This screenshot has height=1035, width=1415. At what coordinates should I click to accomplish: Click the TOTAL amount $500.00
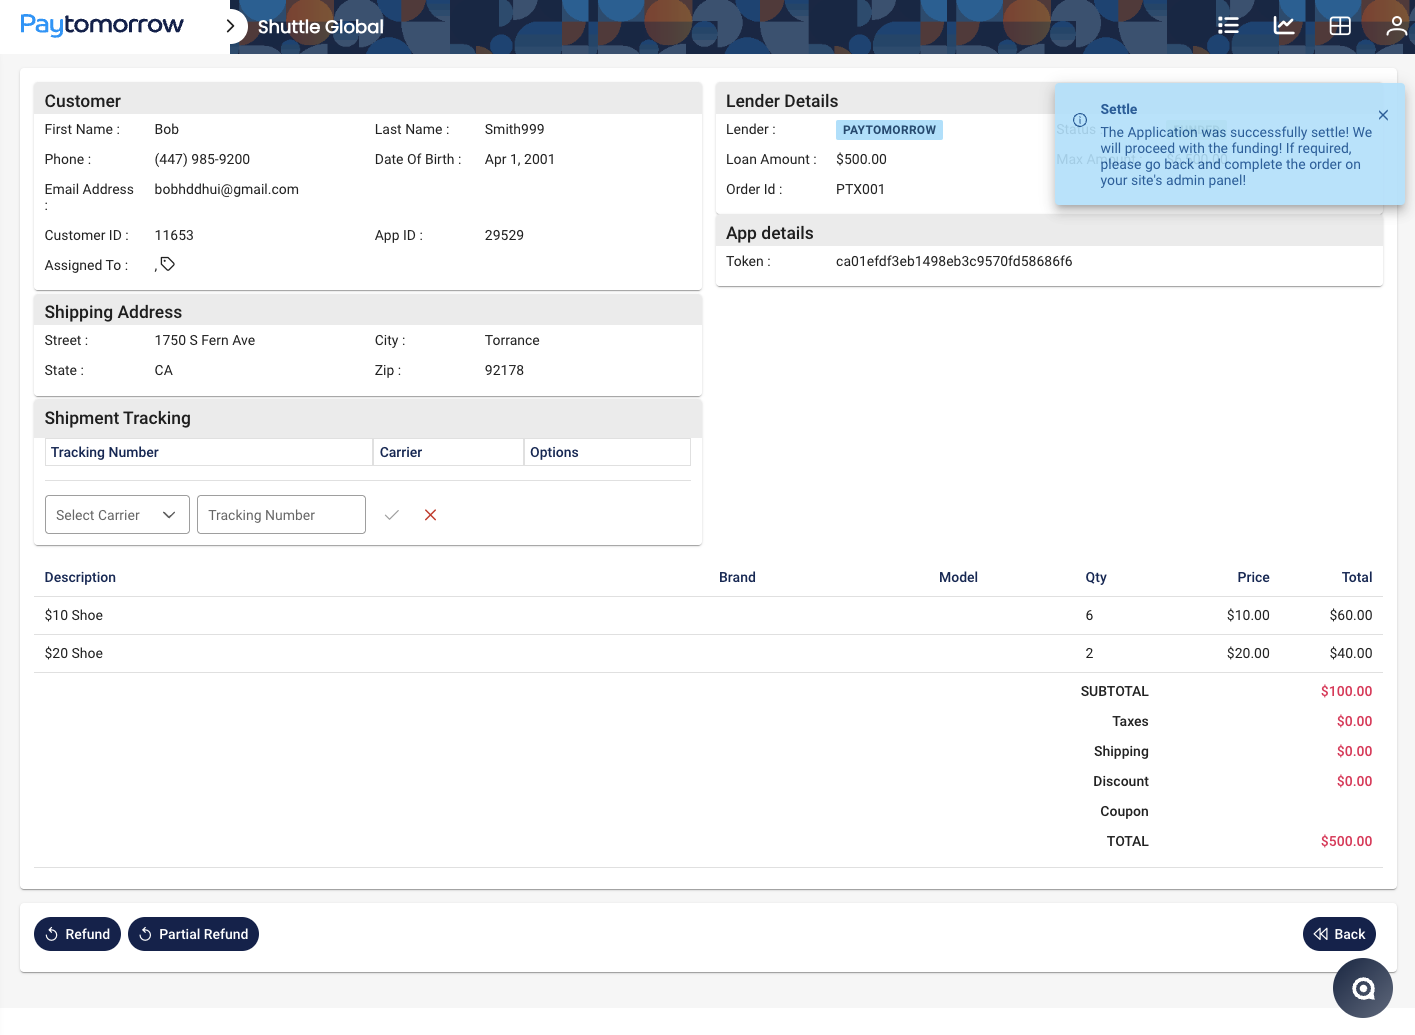[x=1346, y=841]
